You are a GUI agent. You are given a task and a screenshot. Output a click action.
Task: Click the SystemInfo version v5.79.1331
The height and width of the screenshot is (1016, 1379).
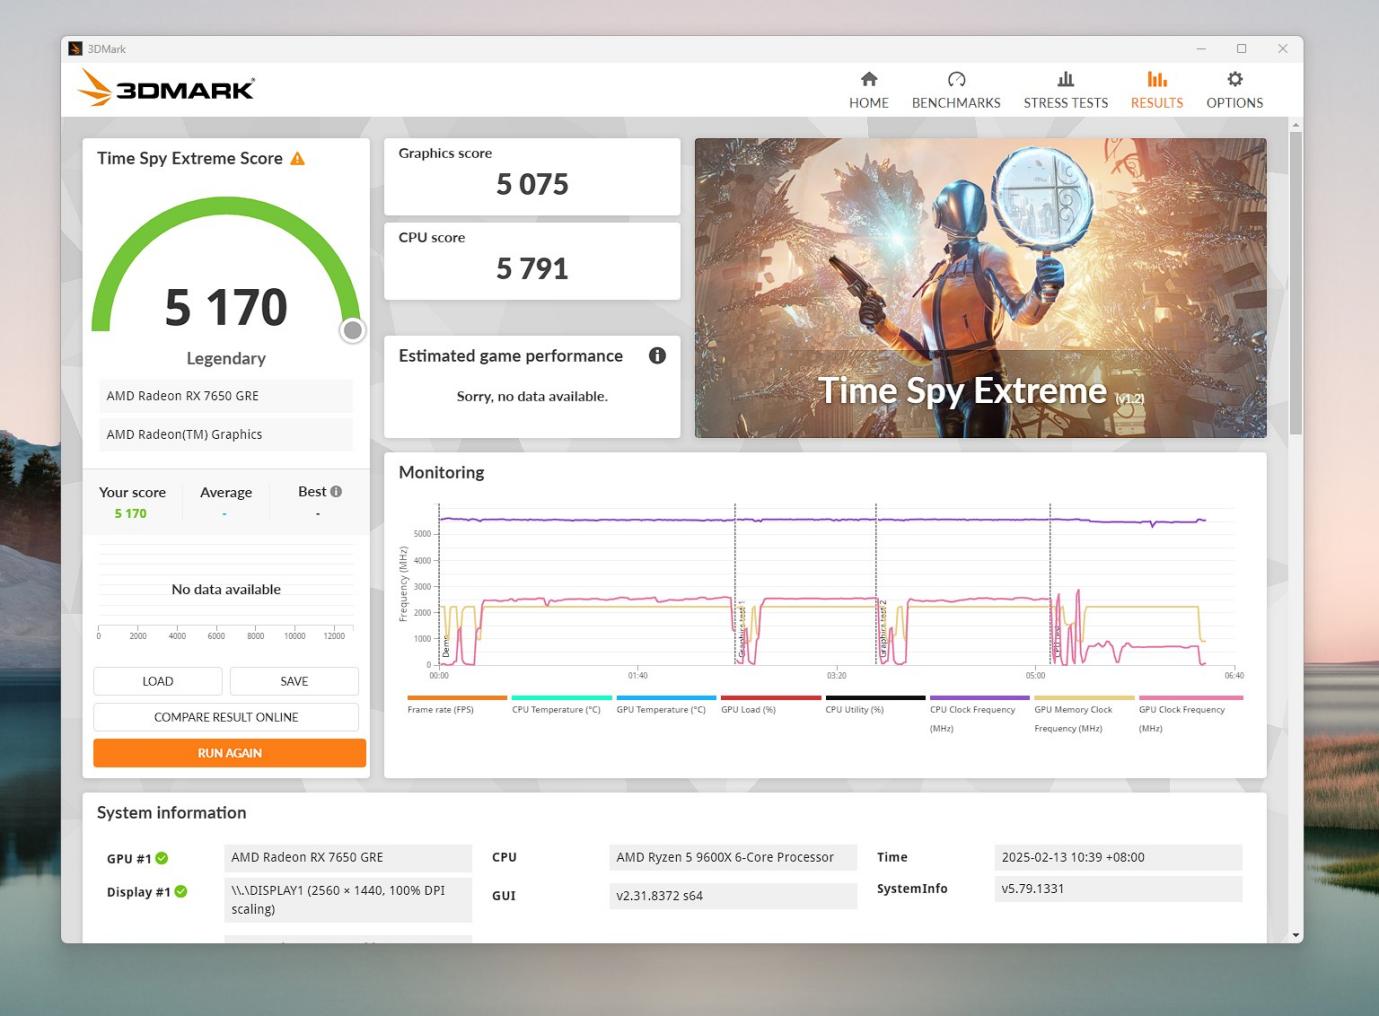point(1118,888)
